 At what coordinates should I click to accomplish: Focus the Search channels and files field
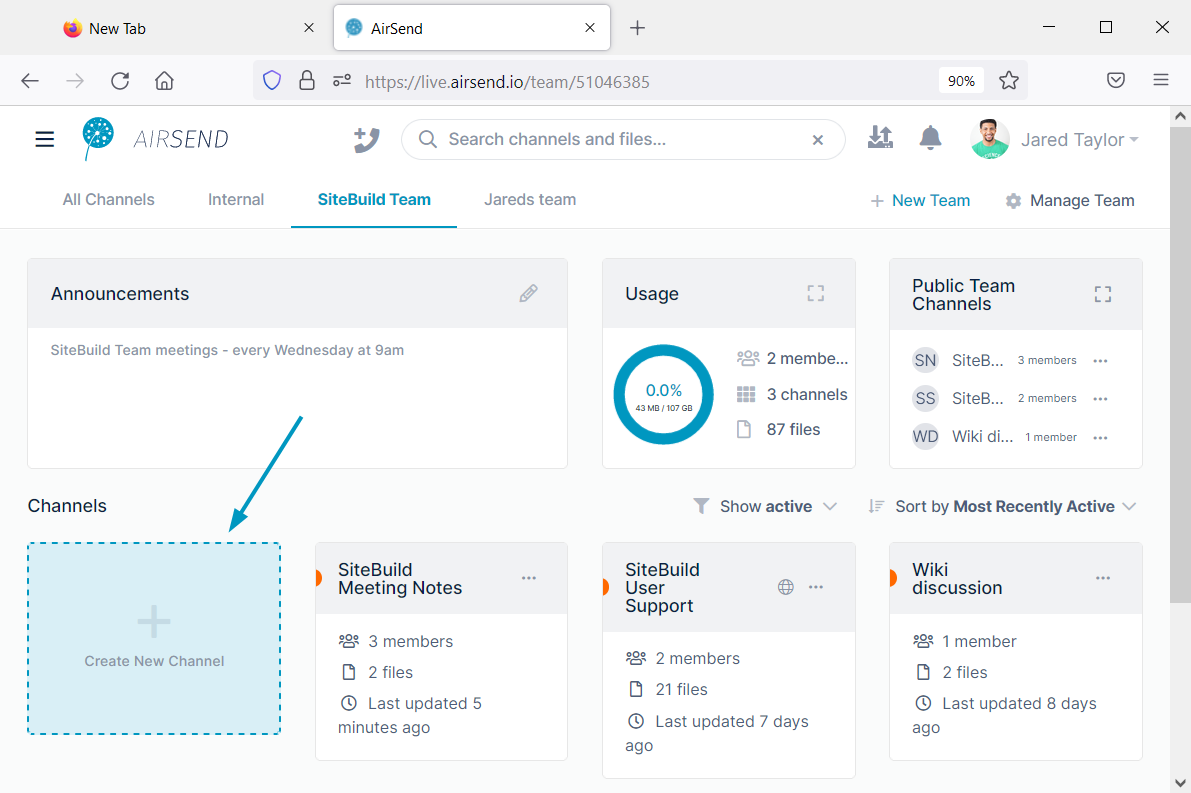click(x=623, y=140)
